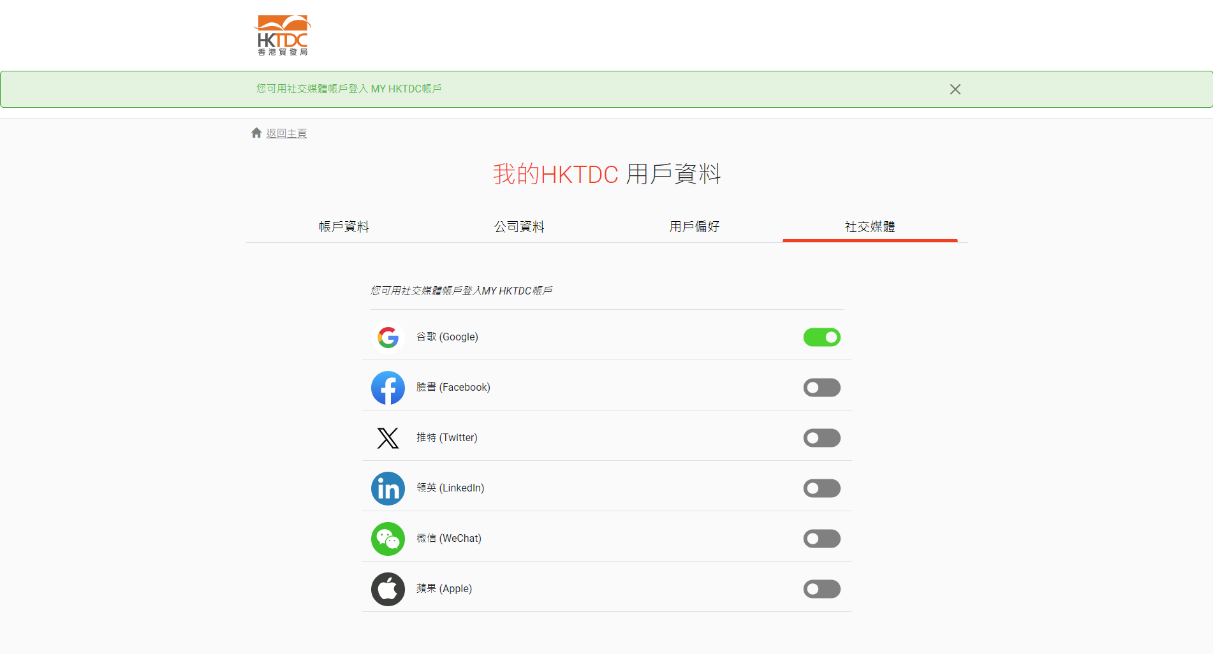Enable the Facebook login toggle

click(x=821, y=388)
